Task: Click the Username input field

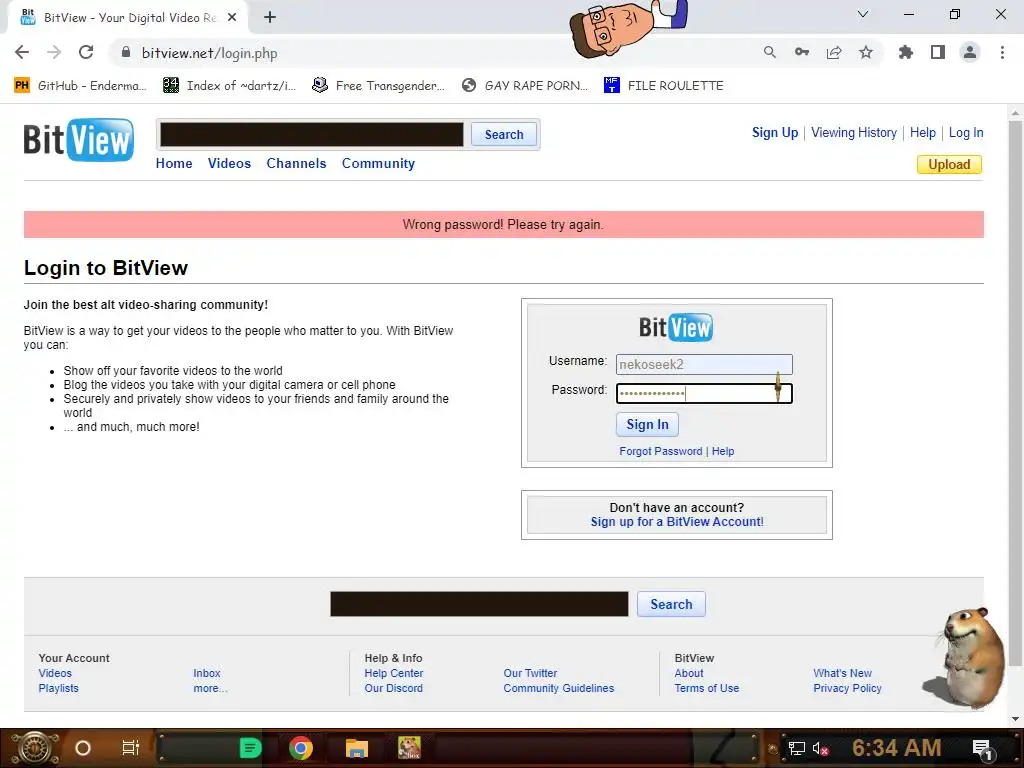Action: pos(704,364)
